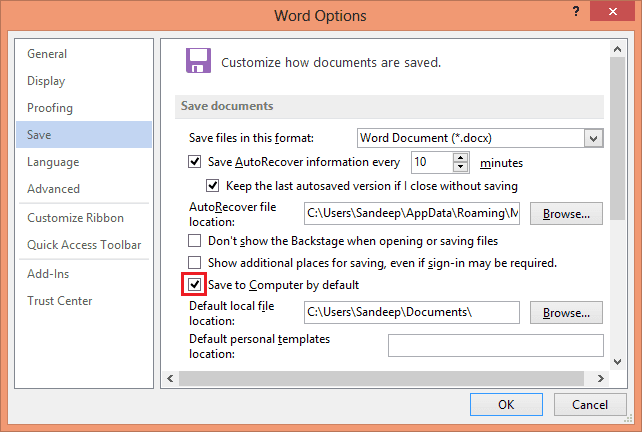
Task: Cancel the Word Options dialog
Action: click(590, 405)
